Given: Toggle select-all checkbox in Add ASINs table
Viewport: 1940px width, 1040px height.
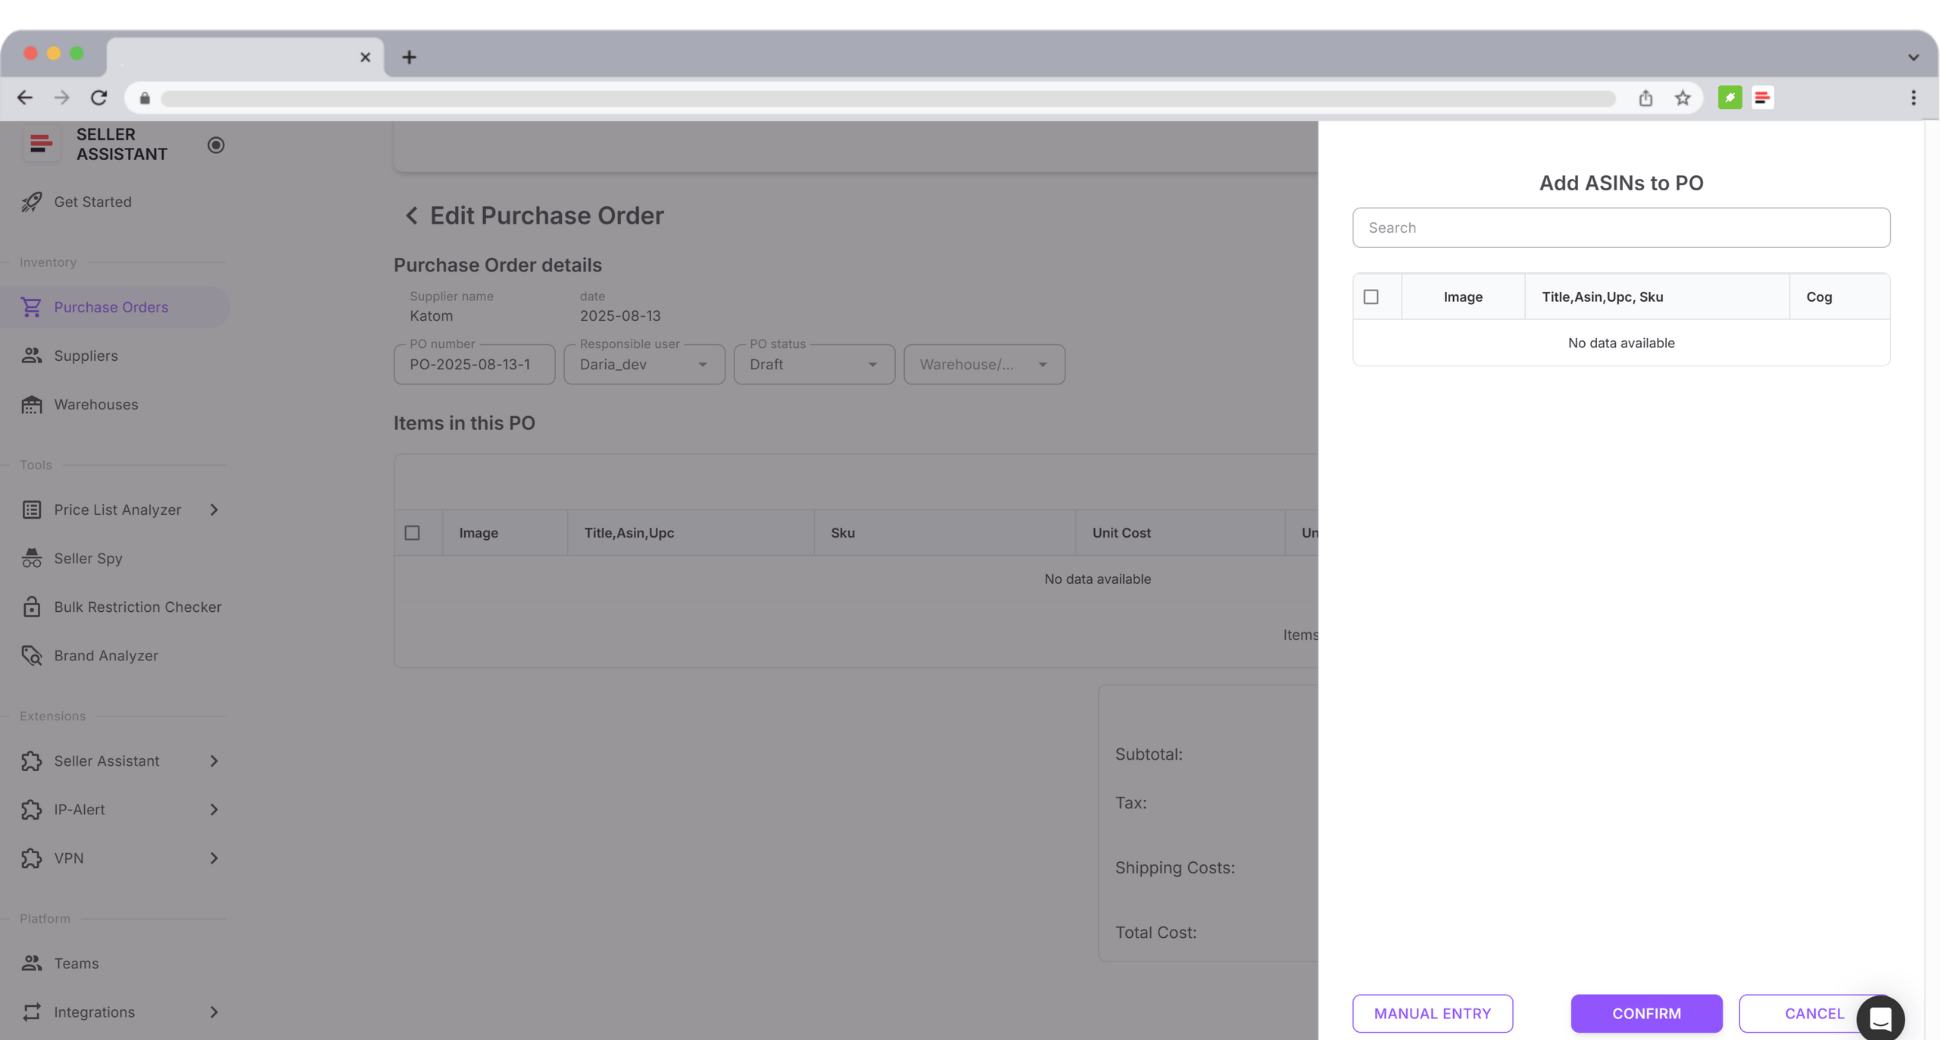Looking at the screenshot, I should click(1371, 297).
